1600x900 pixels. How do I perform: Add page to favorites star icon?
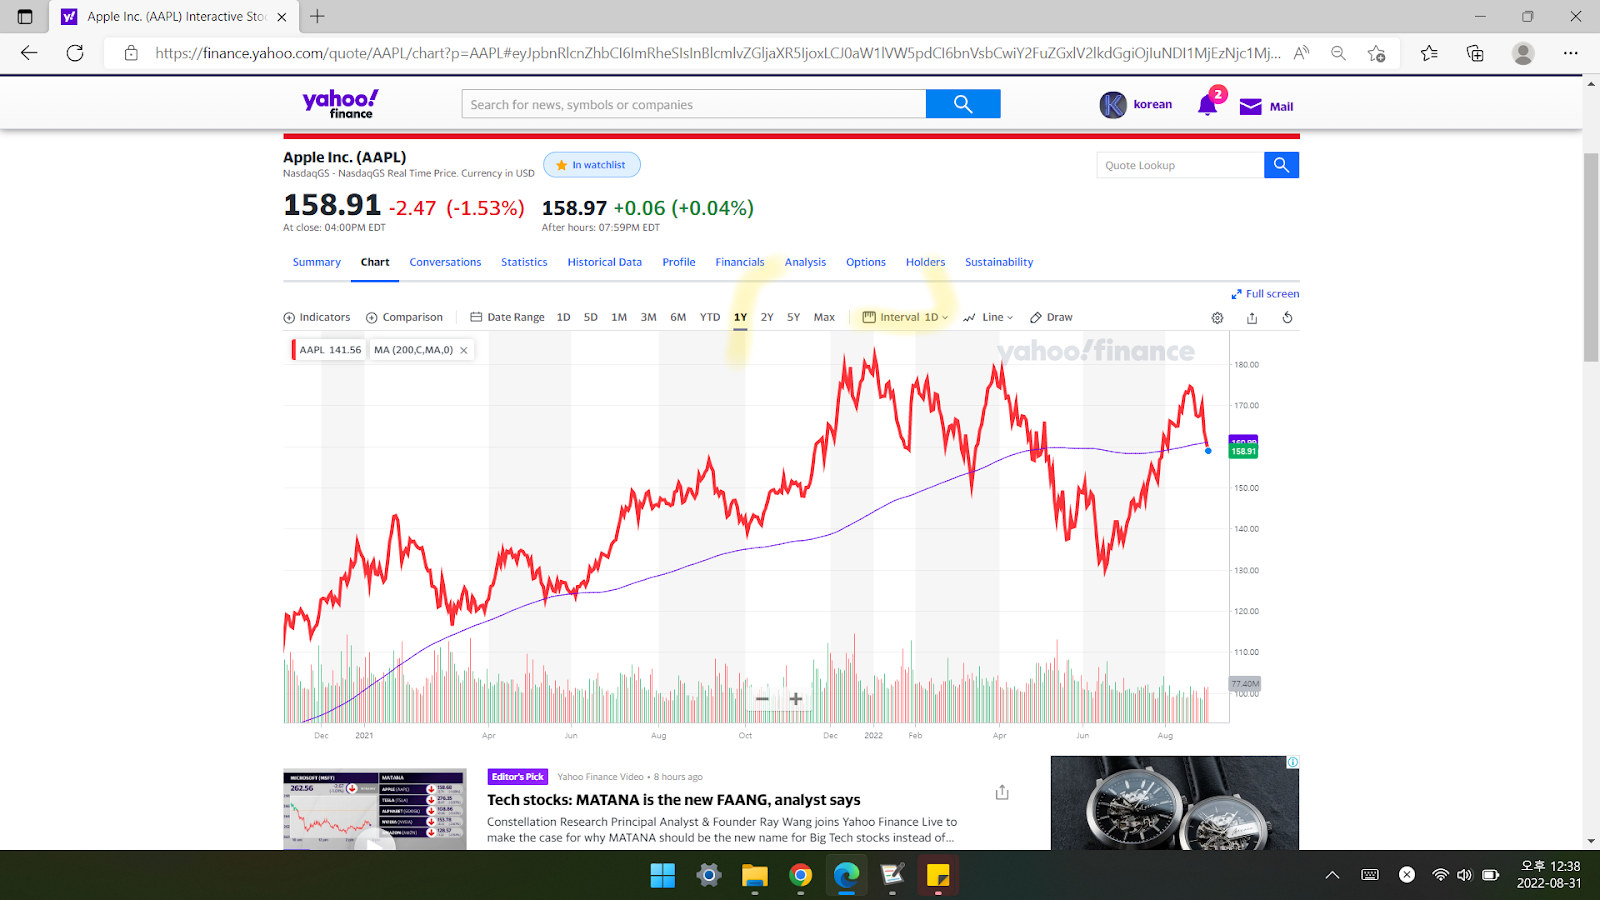pyautogui.click(x=1377, y=53)
